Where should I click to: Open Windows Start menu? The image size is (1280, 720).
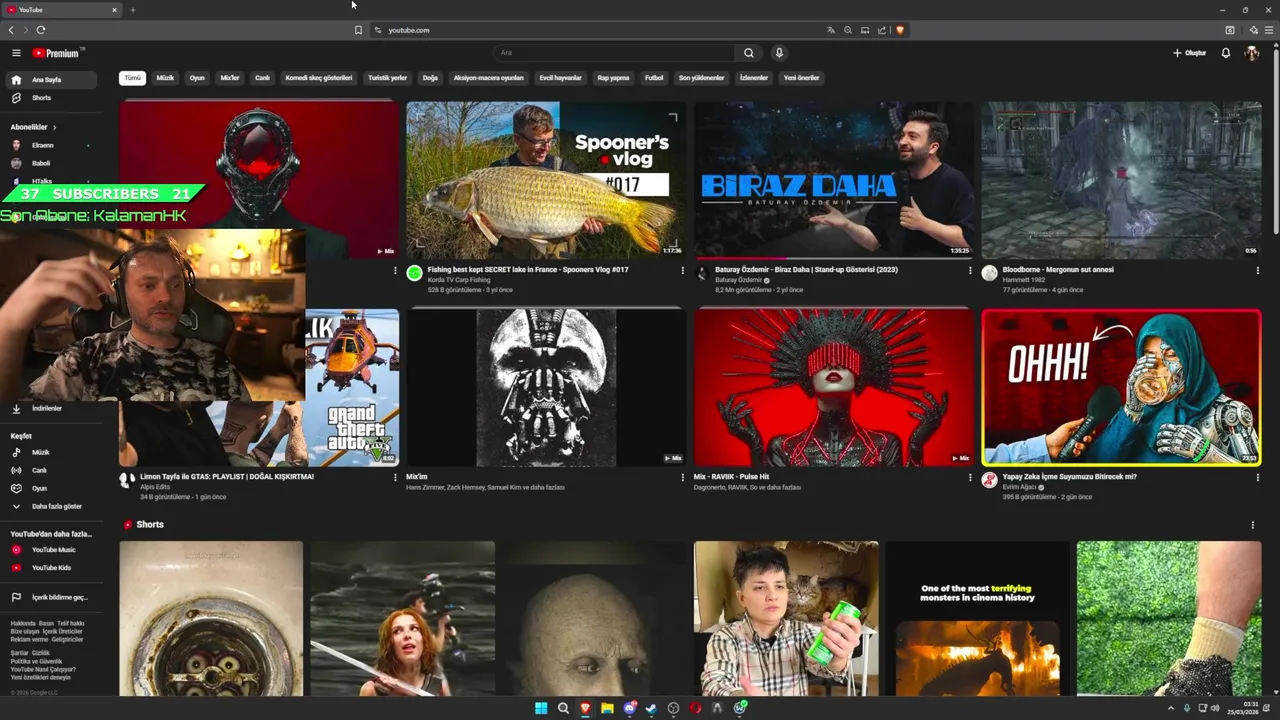(541, 708)
